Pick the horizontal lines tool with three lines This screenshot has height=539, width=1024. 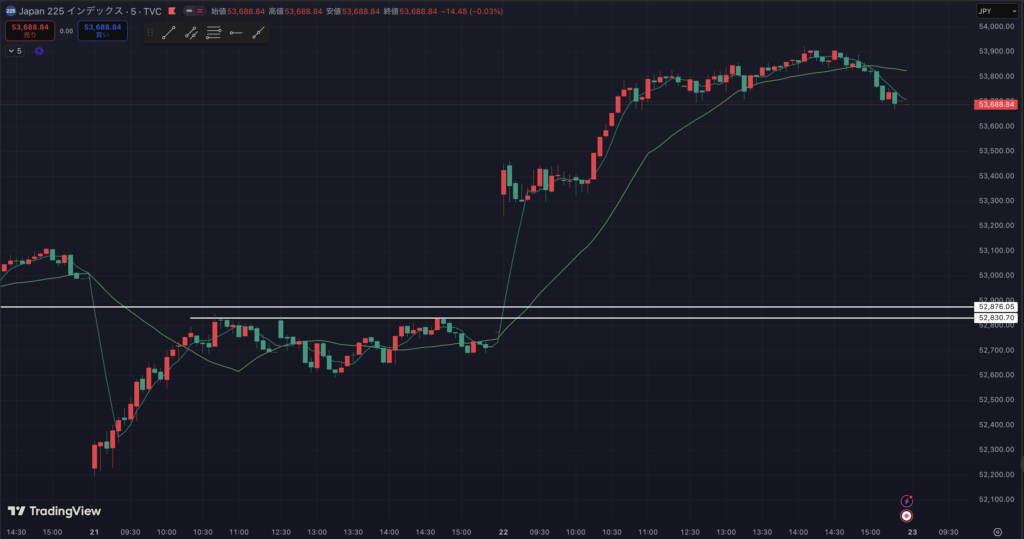pyautogui.click(x=213, y=33)
